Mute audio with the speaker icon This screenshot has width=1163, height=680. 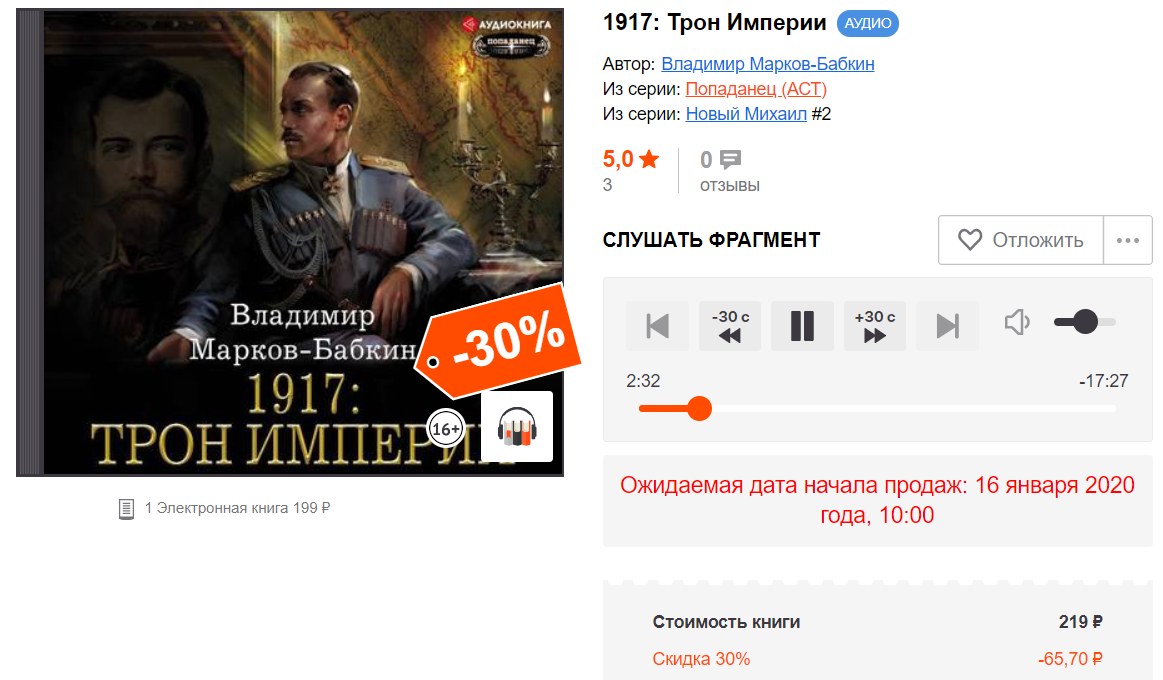(x=1017, y=322)
